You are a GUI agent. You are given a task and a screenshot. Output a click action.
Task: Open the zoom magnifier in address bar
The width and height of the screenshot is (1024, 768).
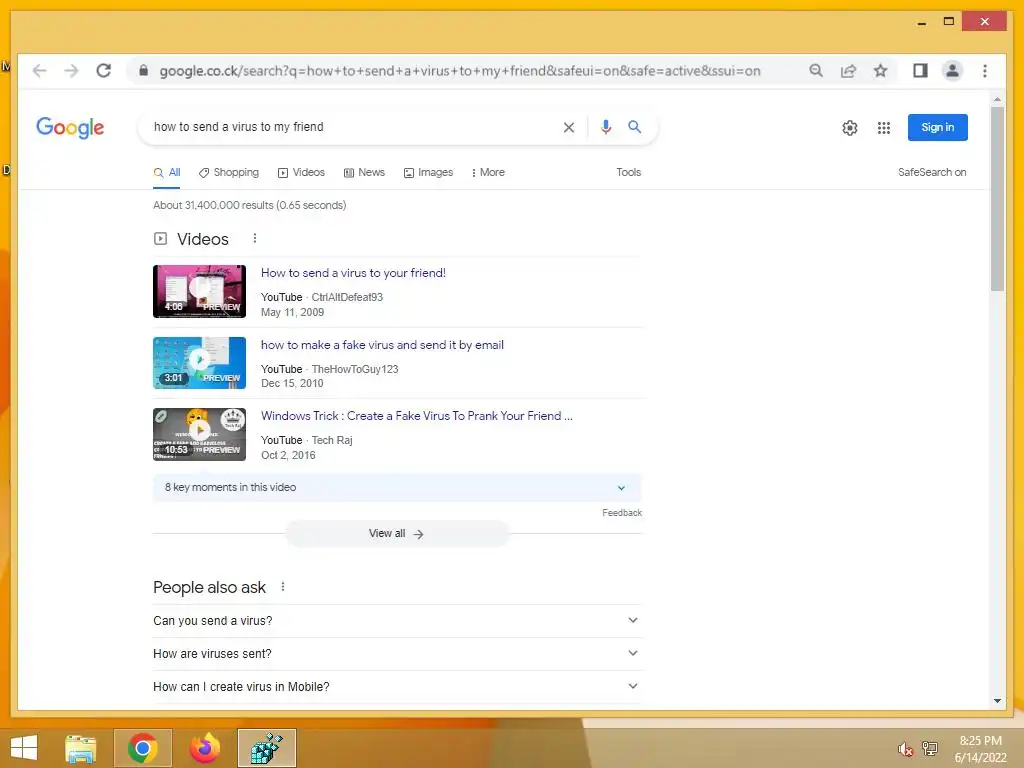816,71
